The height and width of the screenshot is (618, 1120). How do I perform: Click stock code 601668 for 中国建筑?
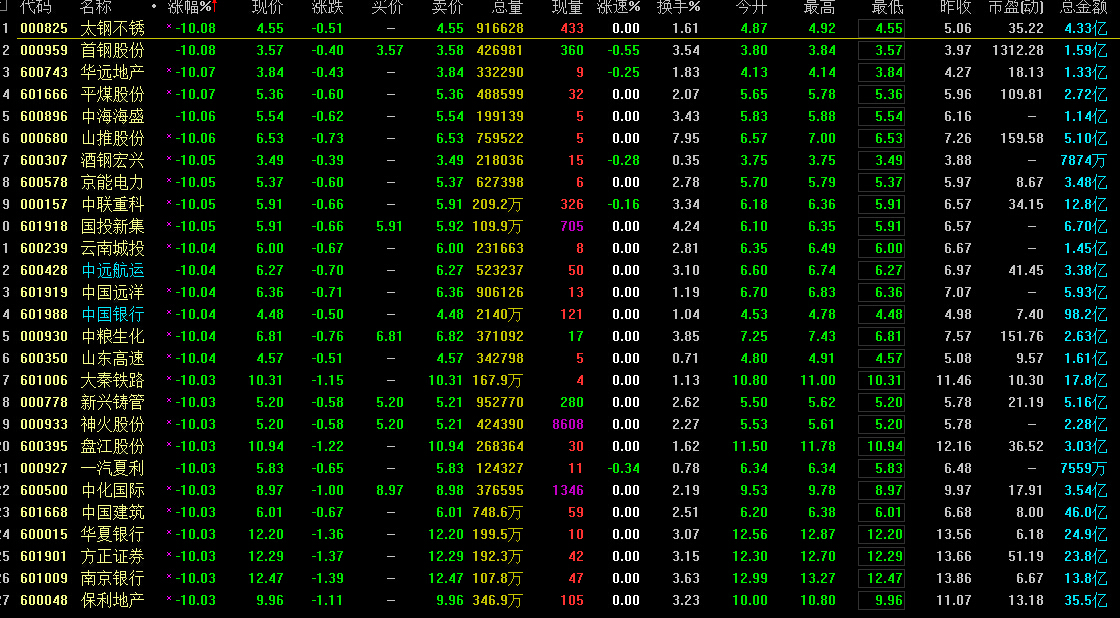(x=44, y=513)
